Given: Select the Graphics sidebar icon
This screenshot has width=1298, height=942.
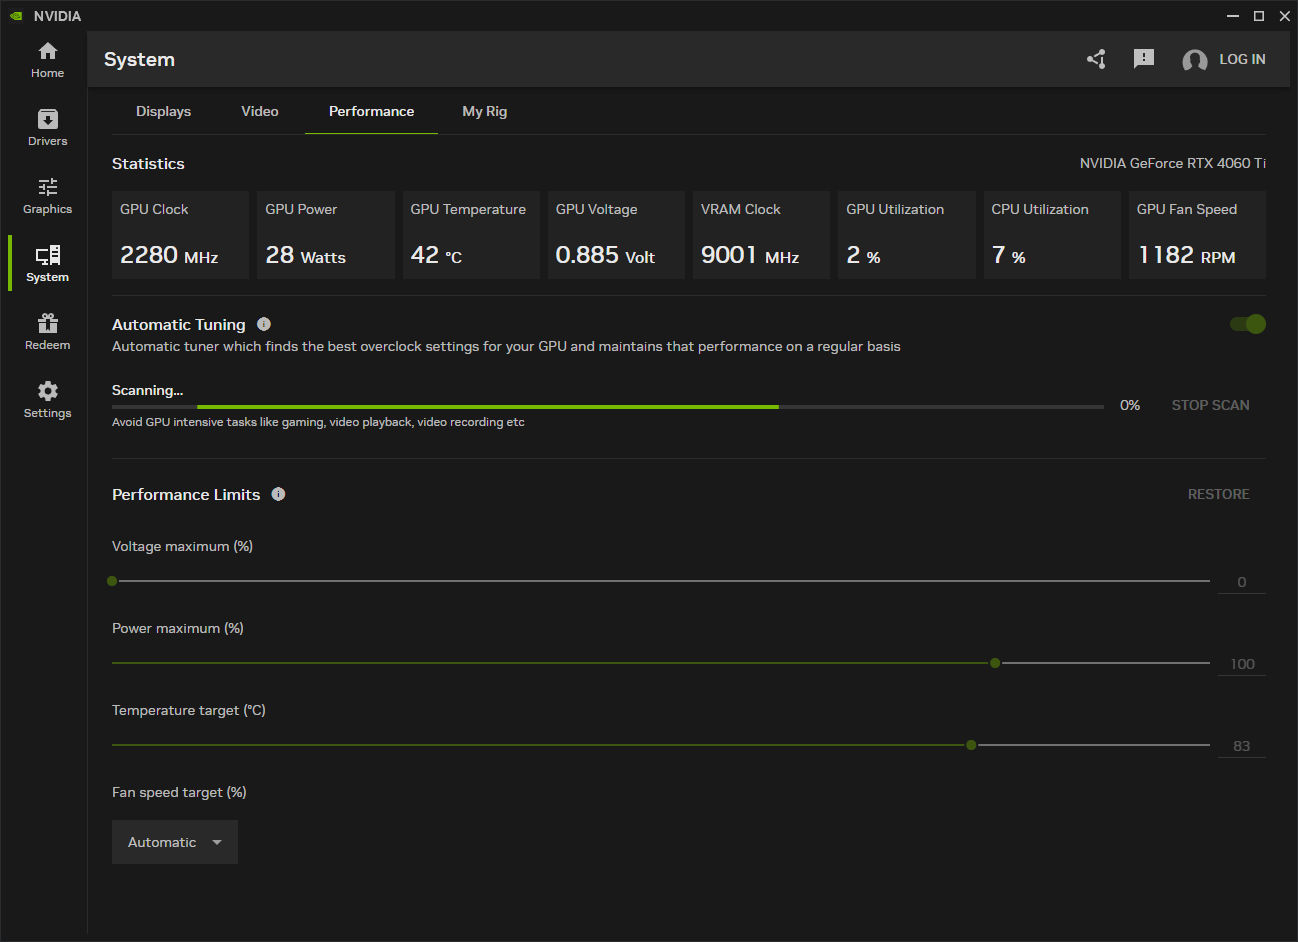Looking at the screenshot, I should click(47, 195).
